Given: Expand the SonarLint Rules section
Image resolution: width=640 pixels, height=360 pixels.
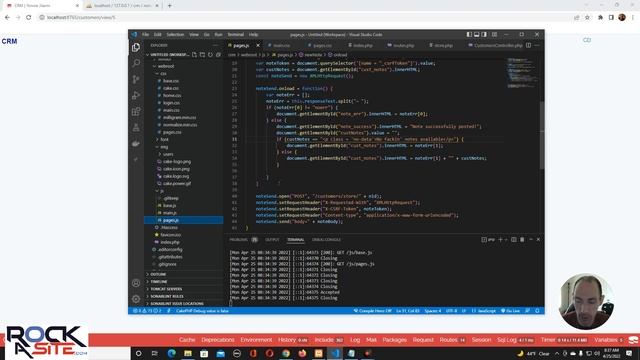Looking at the screenshot, I should 167,296.
